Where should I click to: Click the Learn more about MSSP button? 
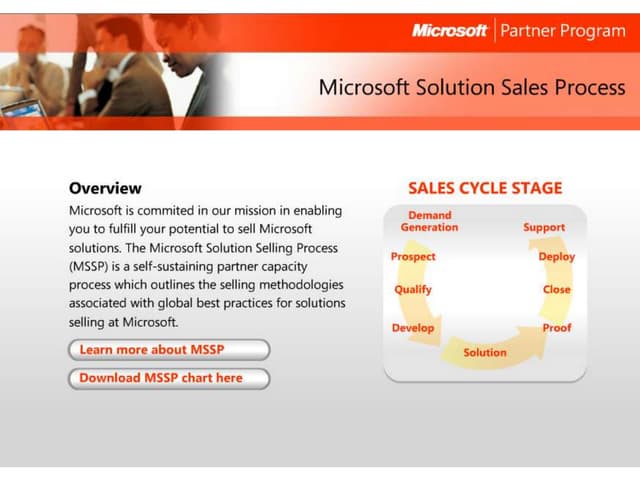(168, 350)
